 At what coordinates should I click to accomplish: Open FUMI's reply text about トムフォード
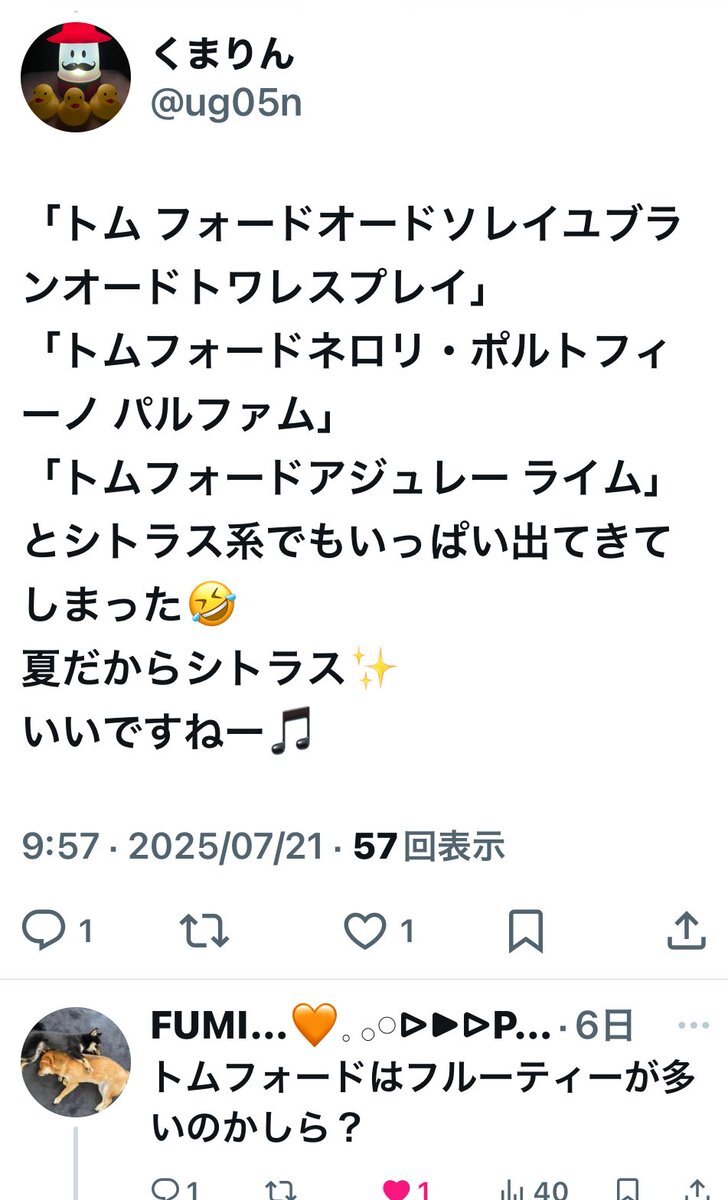[x=422, y=1103]
